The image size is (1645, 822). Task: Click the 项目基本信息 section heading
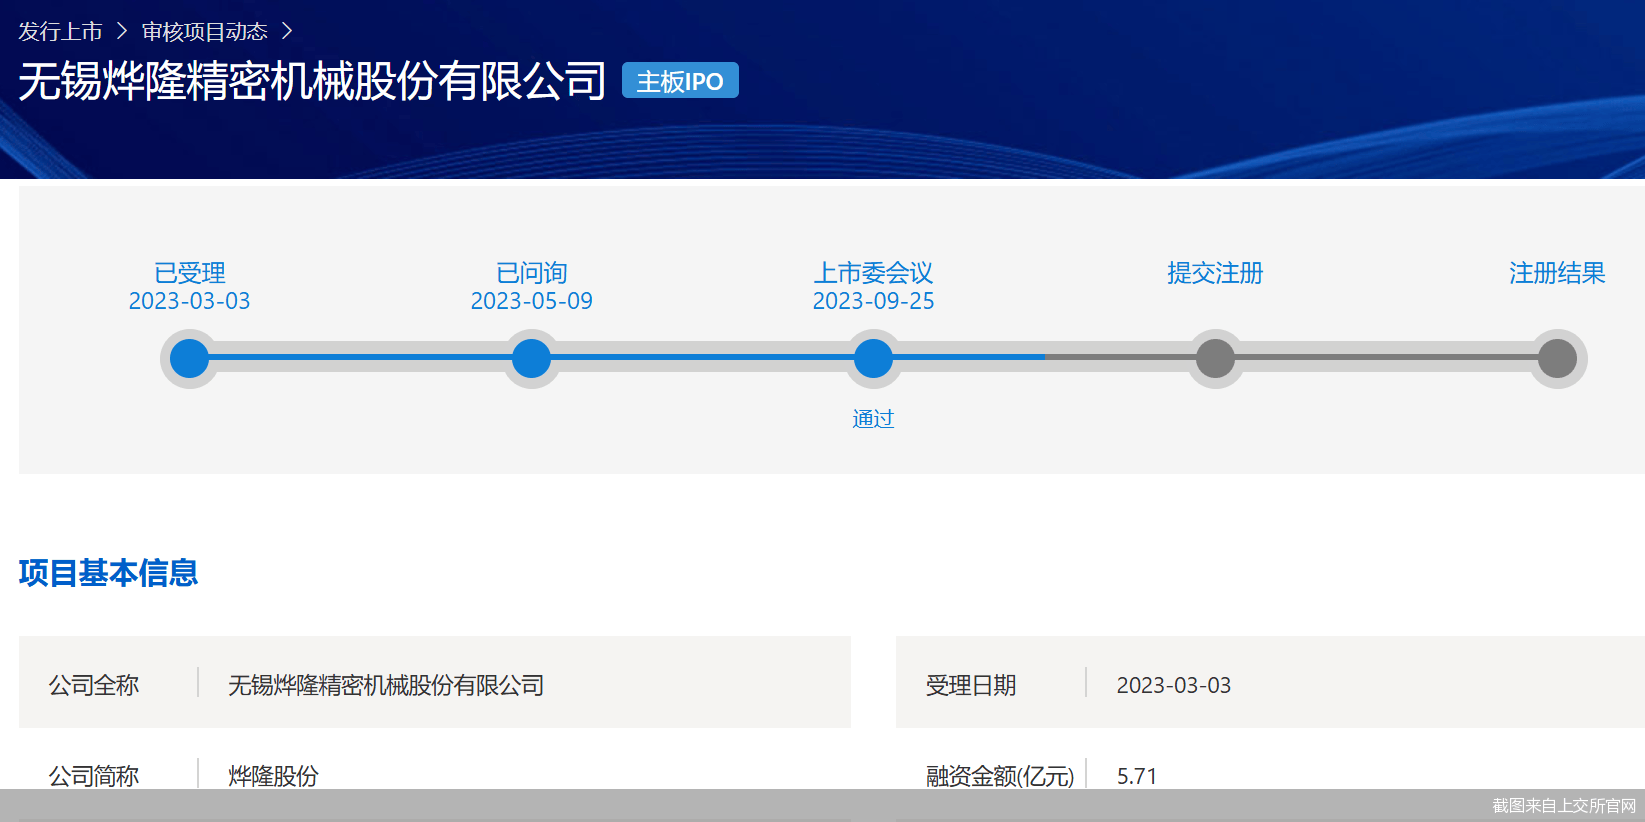[108, 573]
